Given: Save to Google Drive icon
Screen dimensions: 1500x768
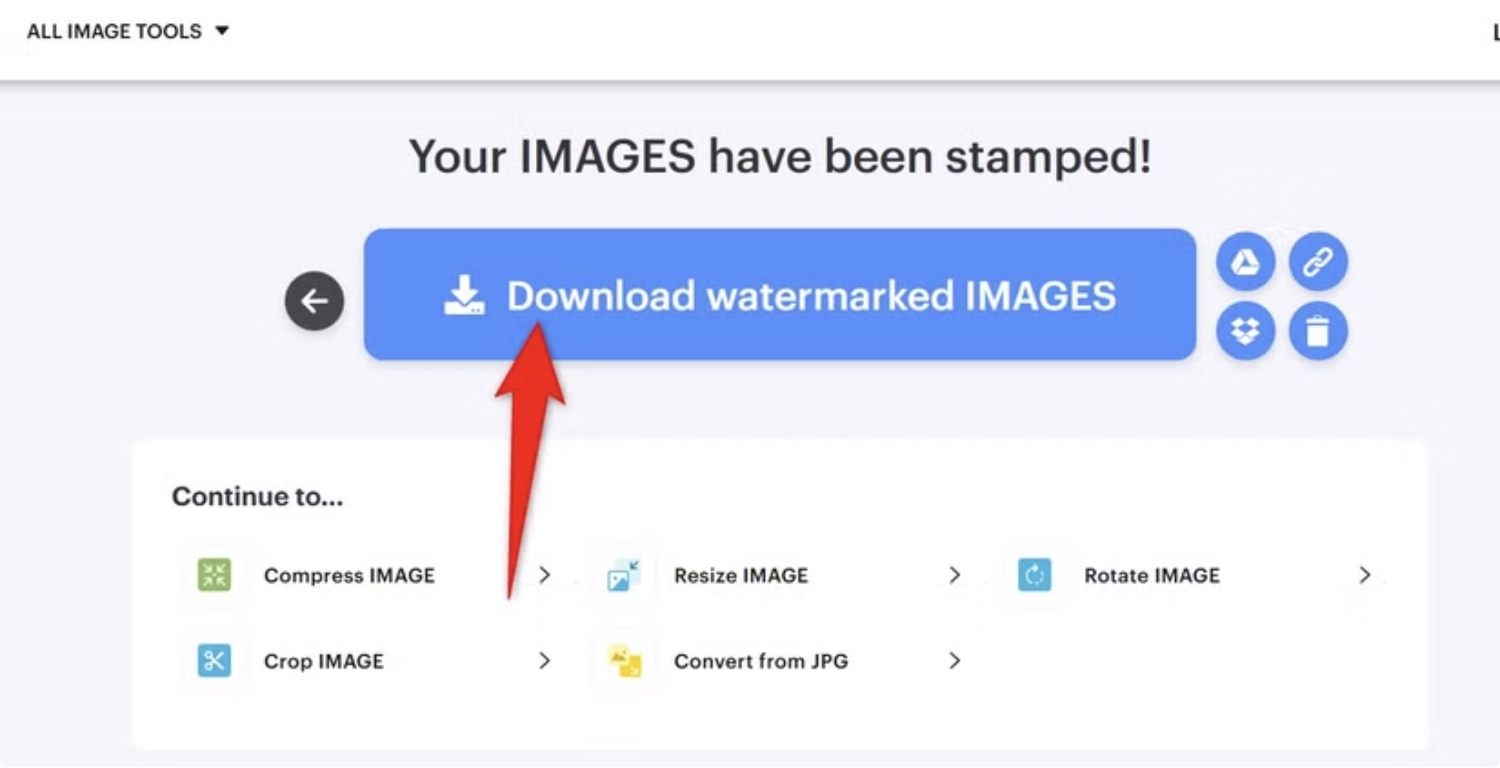Looking at the screenshot, I should (x=1245, y=263).
